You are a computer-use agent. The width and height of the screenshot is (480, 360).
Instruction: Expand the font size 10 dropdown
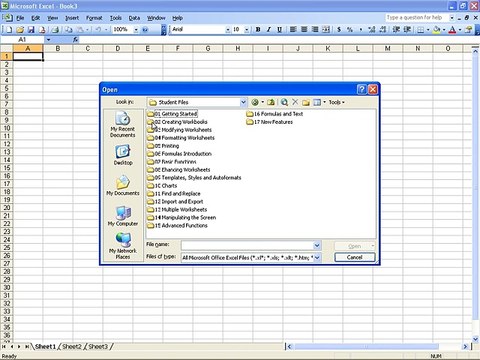pos(247,30)
